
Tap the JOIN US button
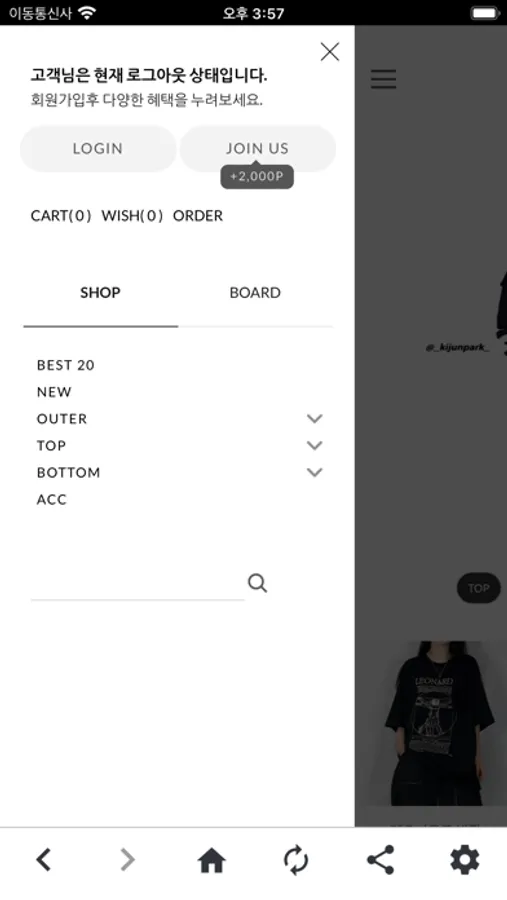point(257,149)
